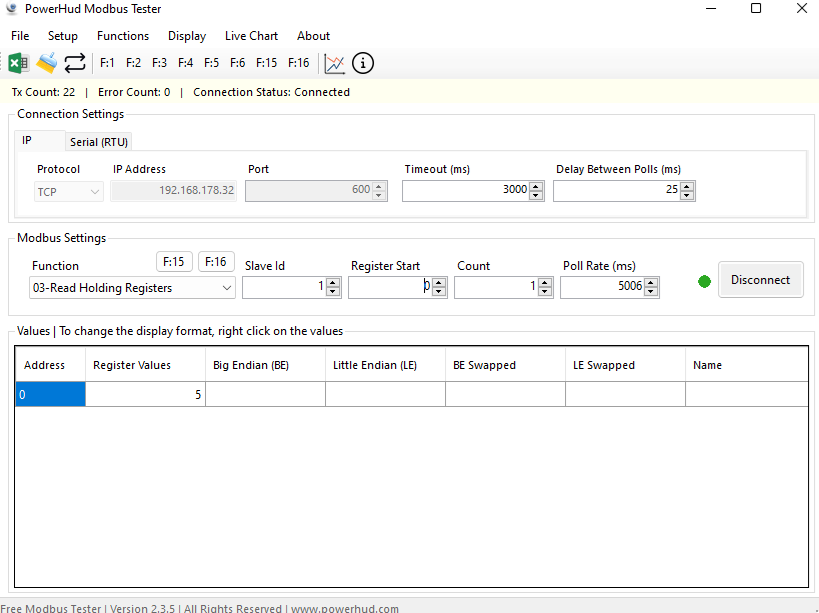The image size is (819, 613).
Task: Increase Poll Rate with up arrow
Action: [651, 282]
